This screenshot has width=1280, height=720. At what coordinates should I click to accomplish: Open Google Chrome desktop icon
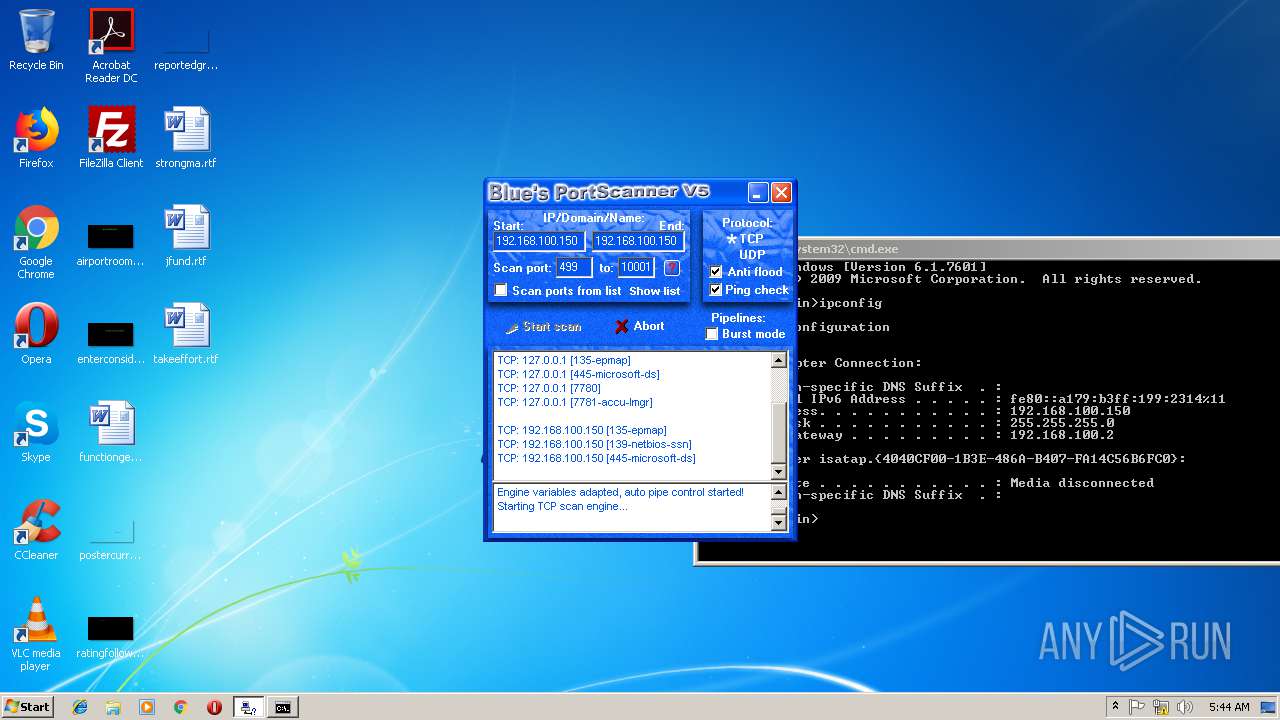click(x=36, y=243)
